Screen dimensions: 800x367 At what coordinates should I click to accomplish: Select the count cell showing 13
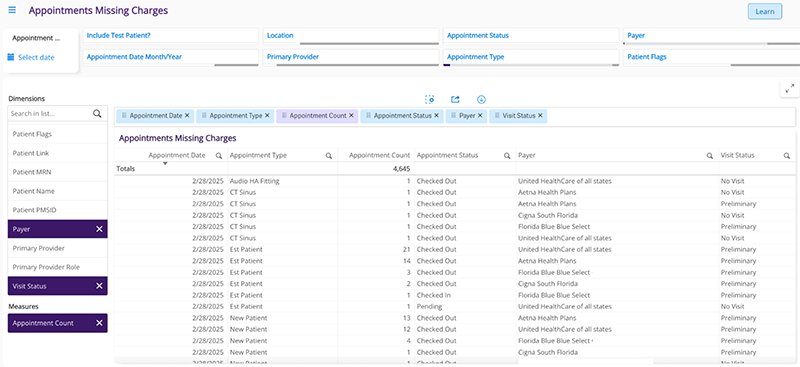click(376, 318)
